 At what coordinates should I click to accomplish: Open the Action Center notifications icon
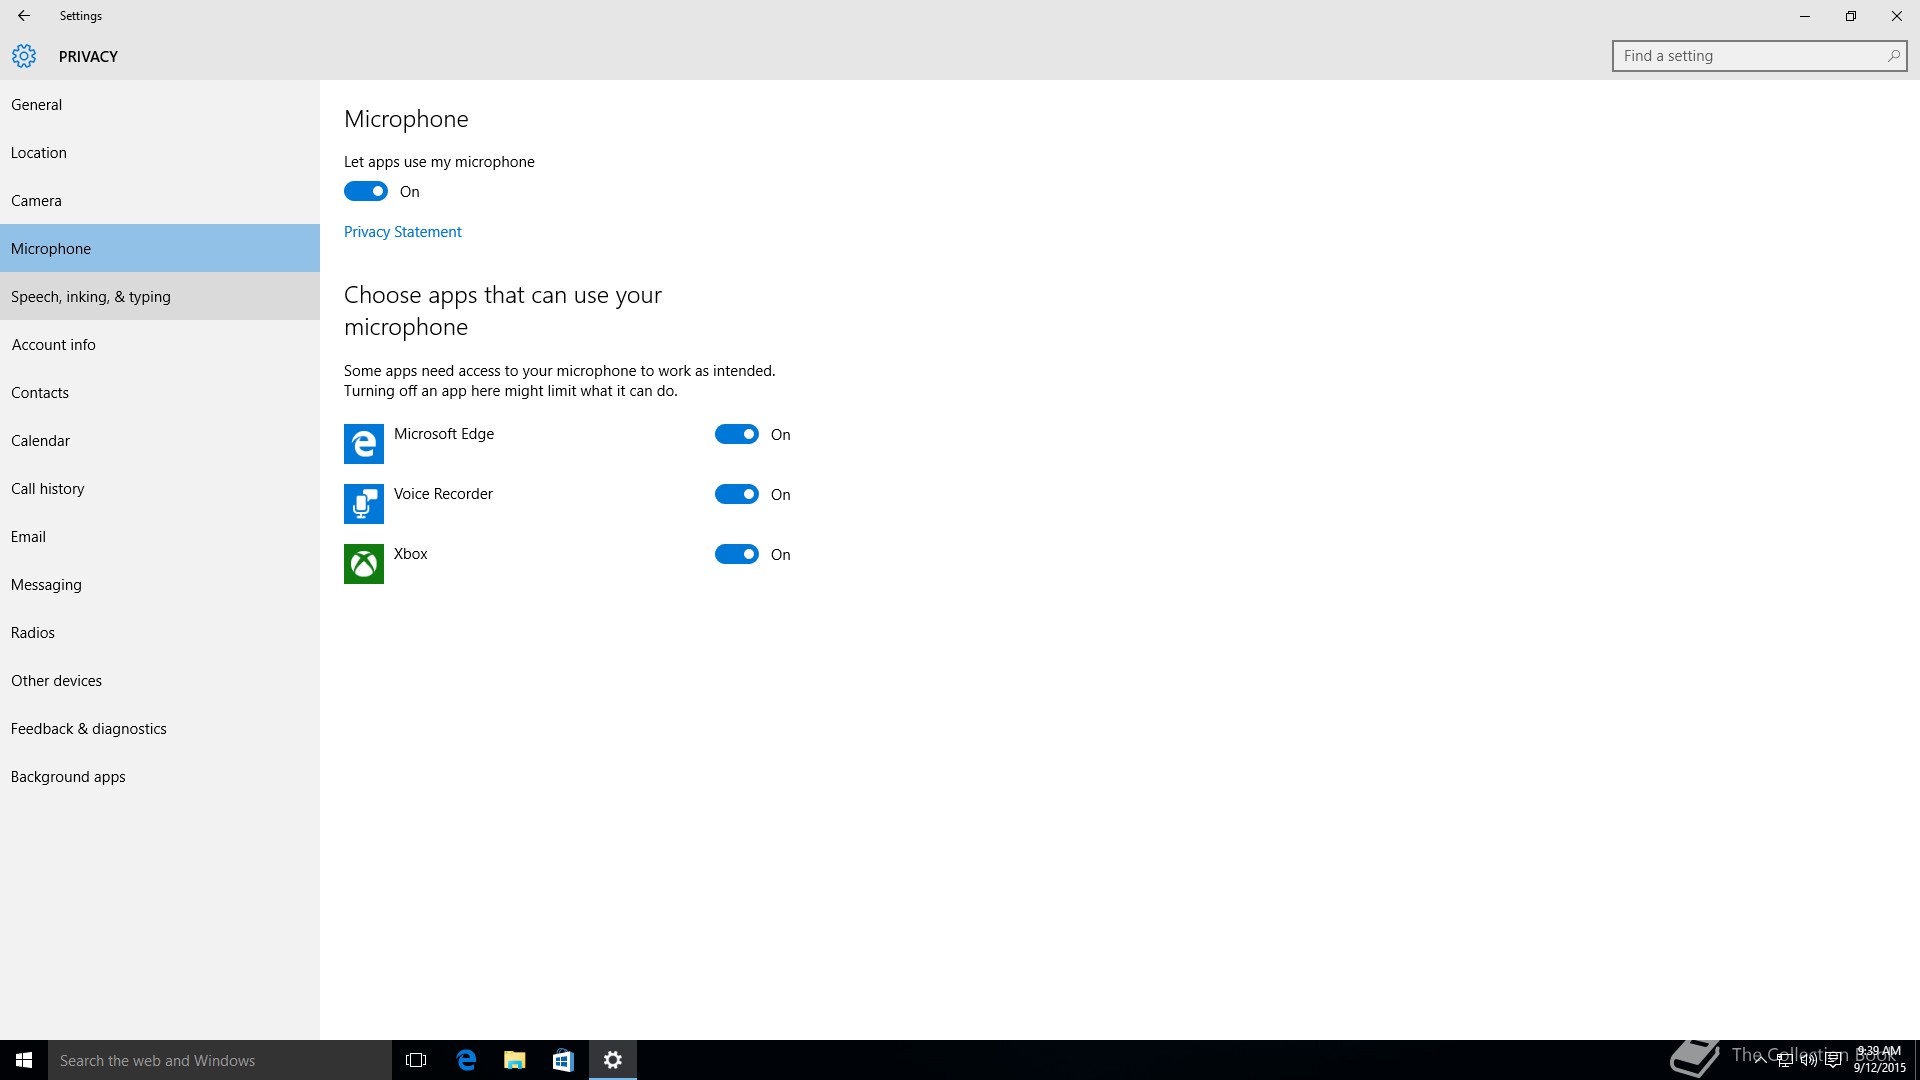pos(1833,1060)
